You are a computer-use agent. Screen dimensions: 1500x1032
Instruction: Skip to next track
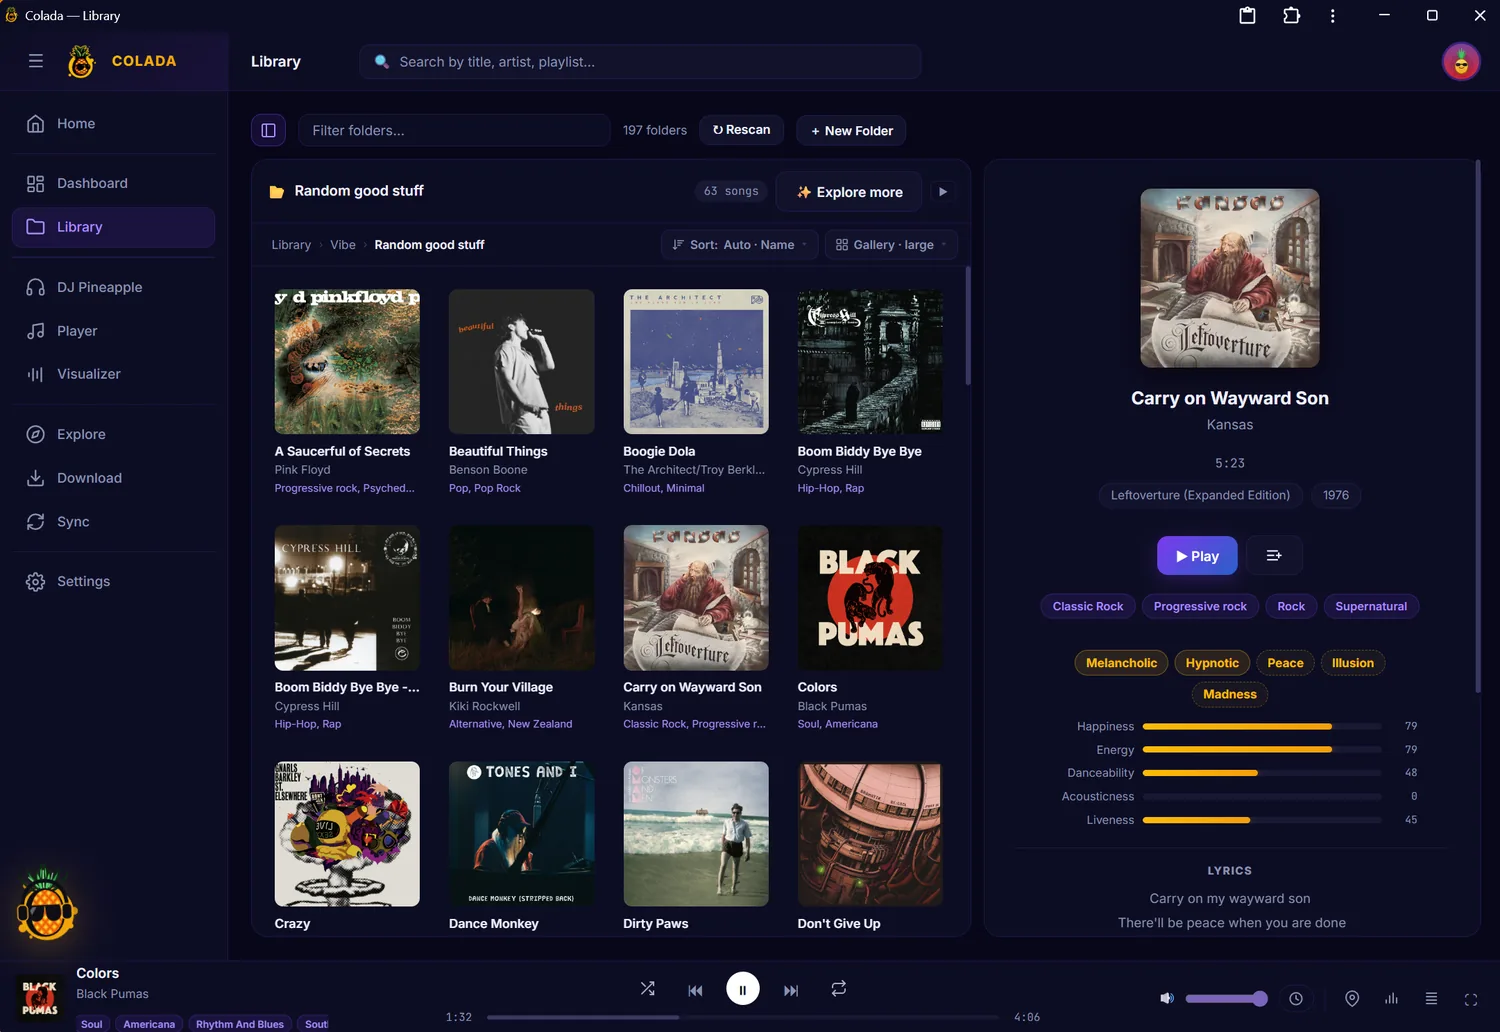[x=791, y=990]
